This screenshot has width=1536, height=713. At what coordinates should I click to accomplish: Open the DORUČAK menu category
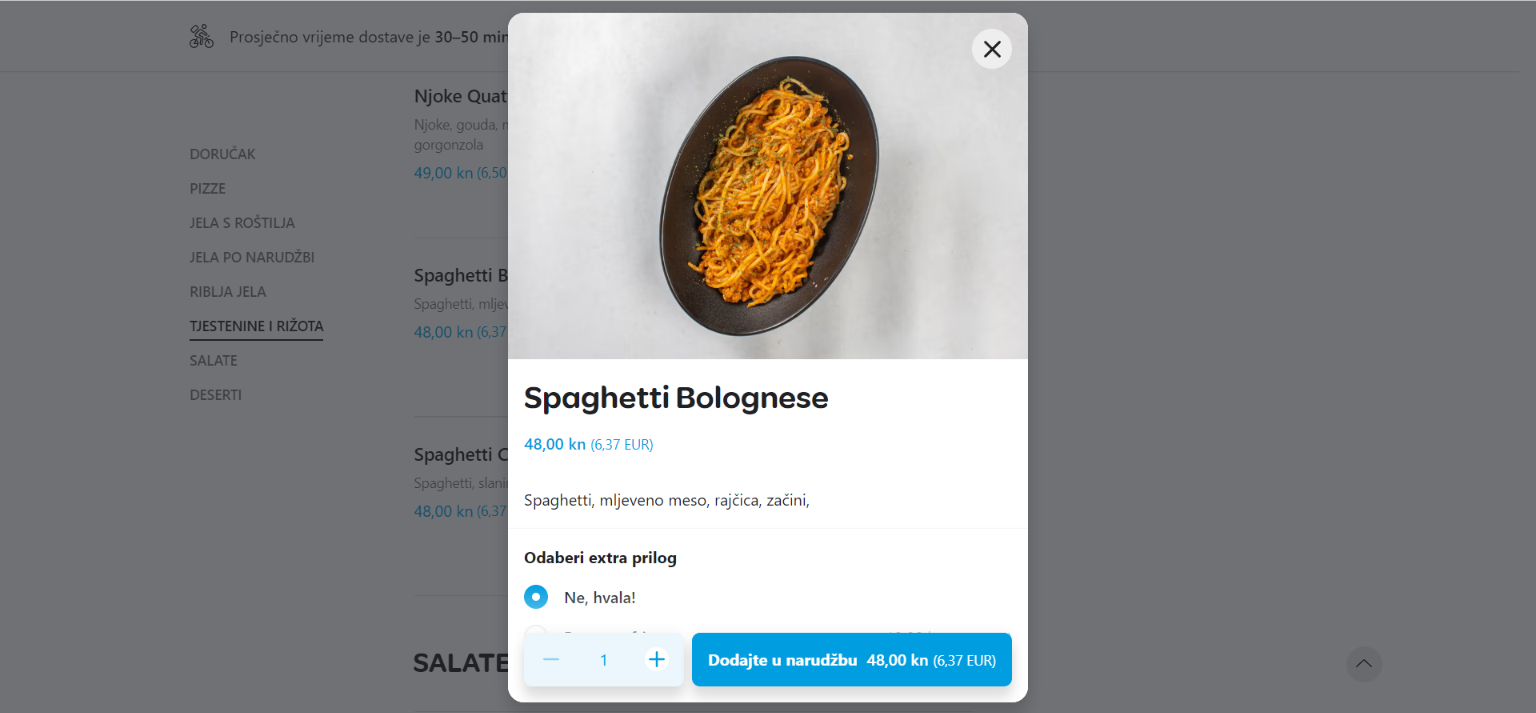pos(223,154)
